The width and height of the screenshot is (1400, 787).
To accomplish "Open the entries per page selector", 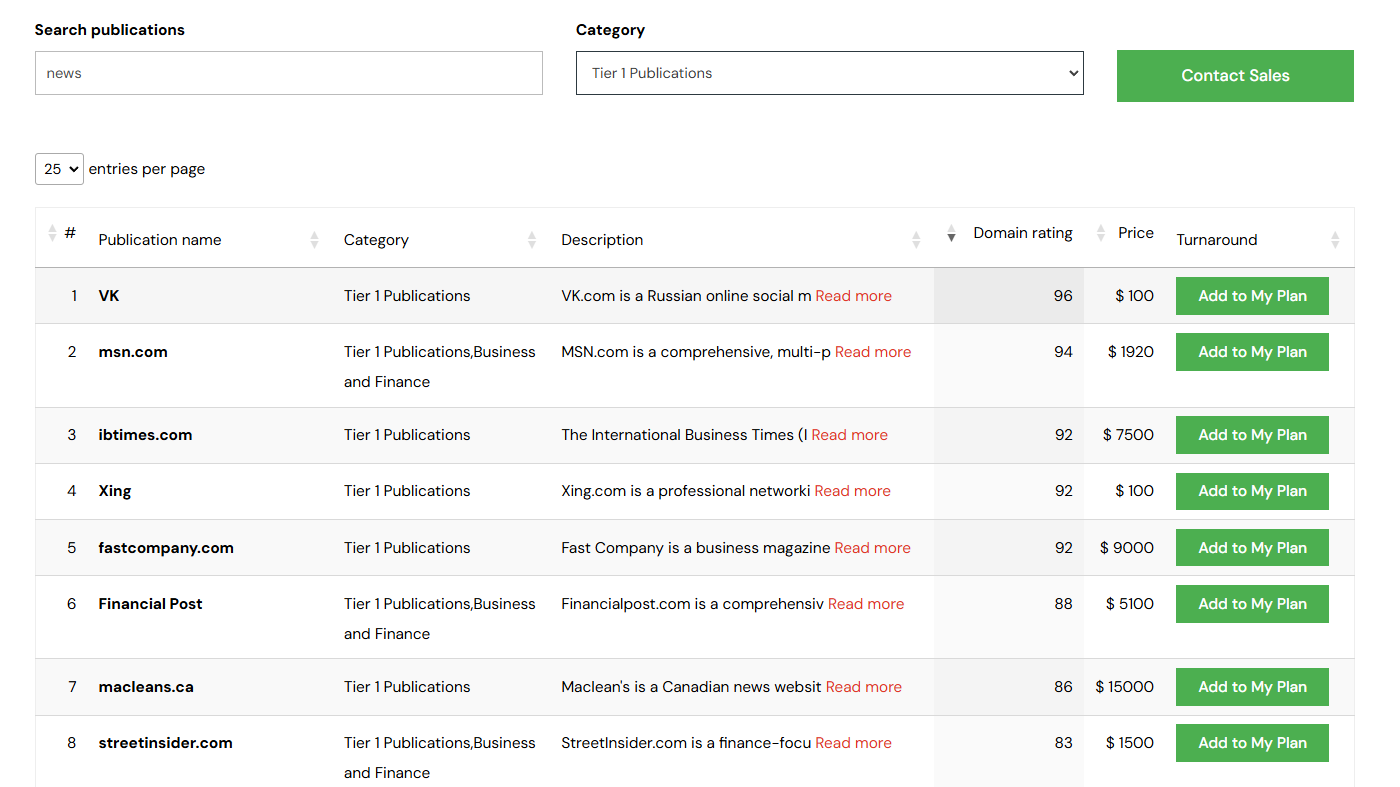I will tap(59, 169).
